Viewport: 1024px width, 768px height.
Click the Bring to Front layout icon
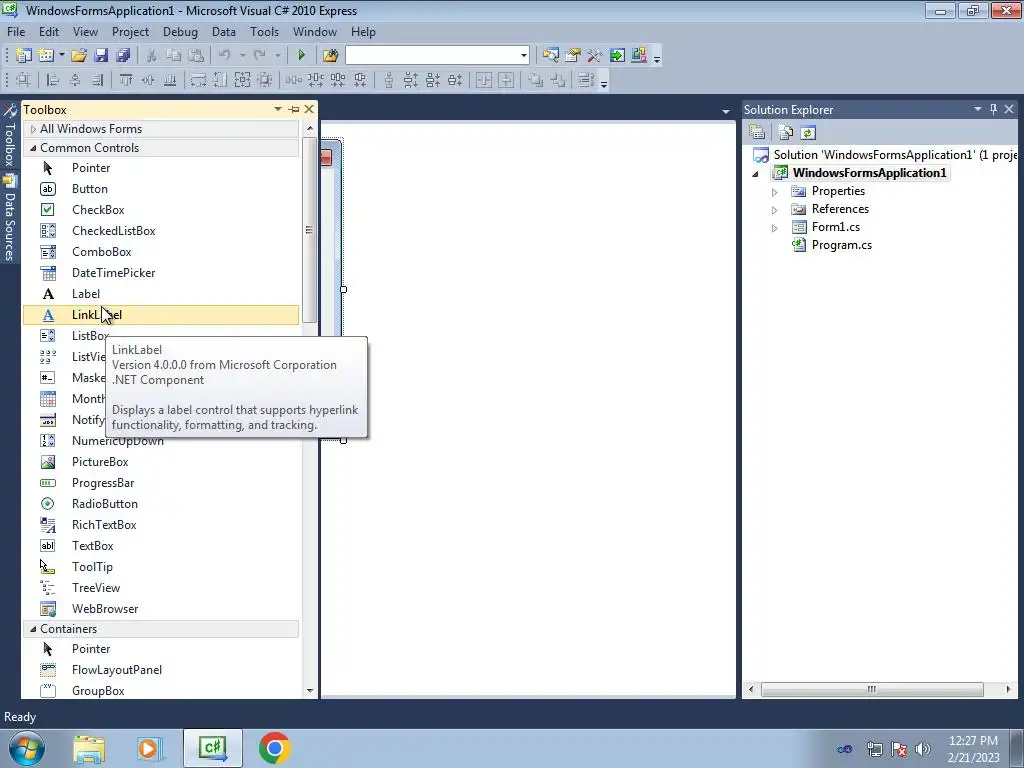536,80
